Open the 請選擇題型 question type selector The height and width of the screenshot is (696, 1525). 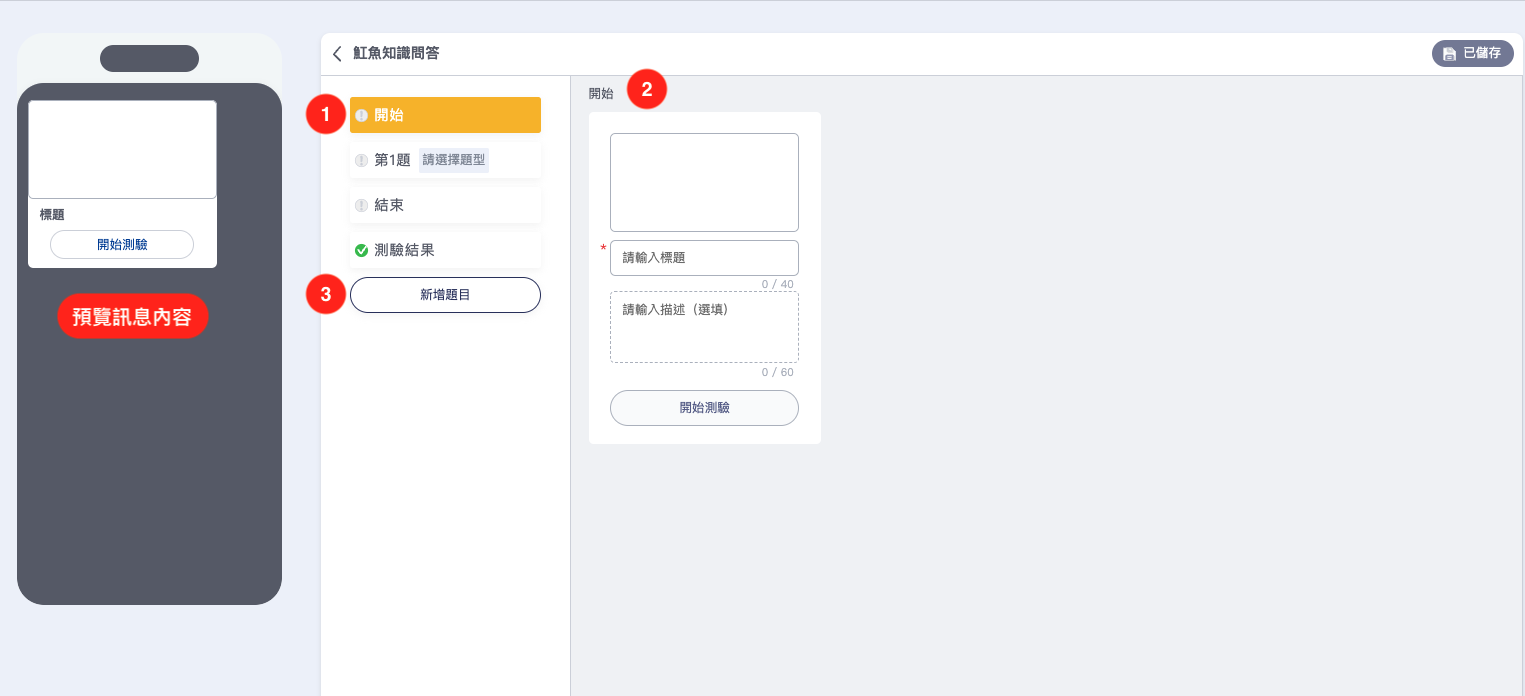pos(453,160)
